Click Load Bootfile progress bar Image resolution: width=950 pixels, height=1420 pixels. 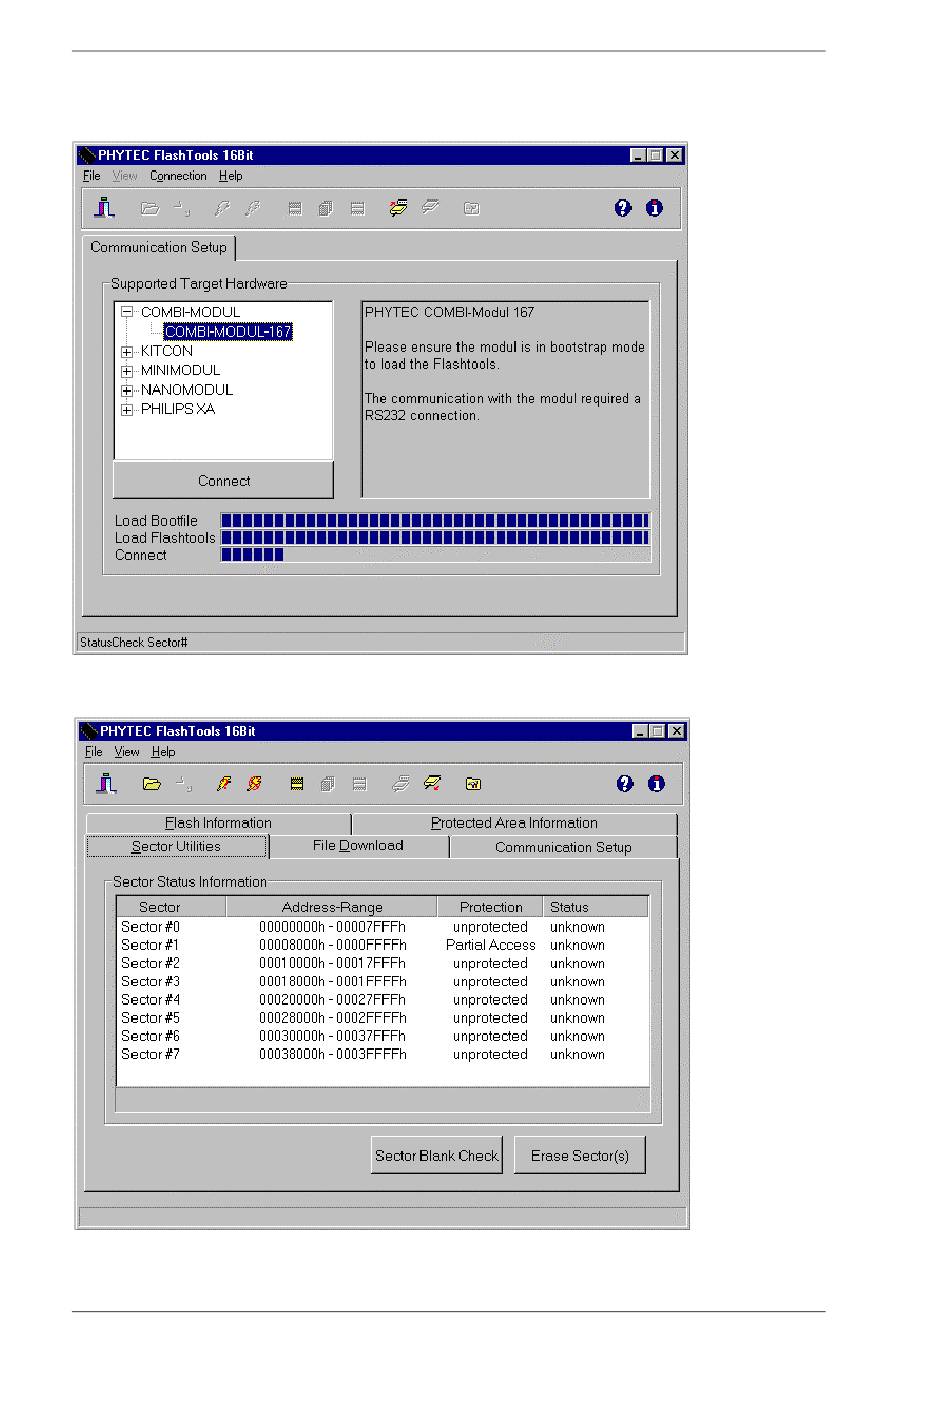click(435, 520)
